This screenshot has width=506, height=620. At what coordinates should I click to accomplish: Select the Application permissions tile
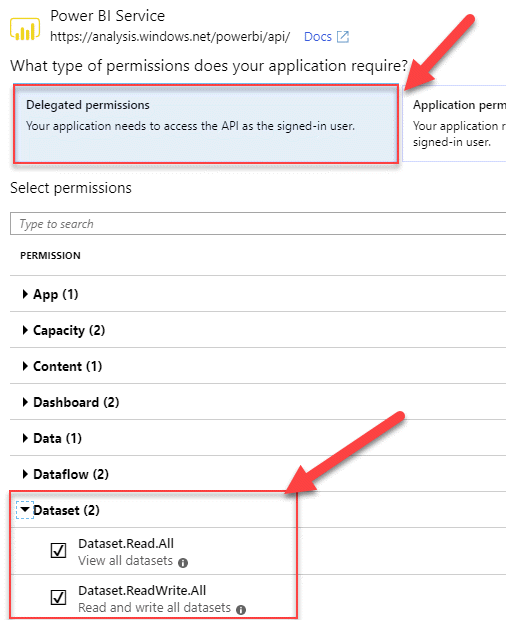[x=455, y=123]
